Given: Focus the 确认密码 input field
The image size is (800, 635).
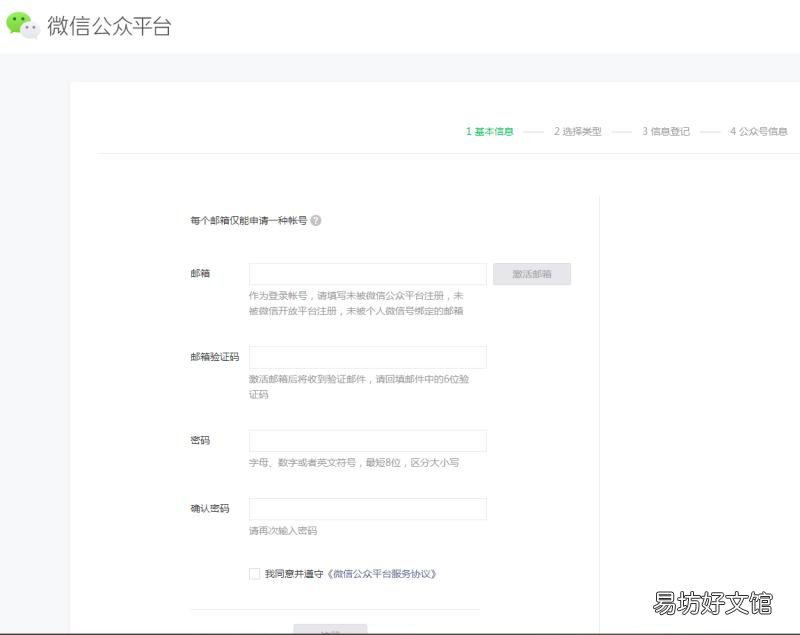Looking at the screenshot, I should point(368,509).
